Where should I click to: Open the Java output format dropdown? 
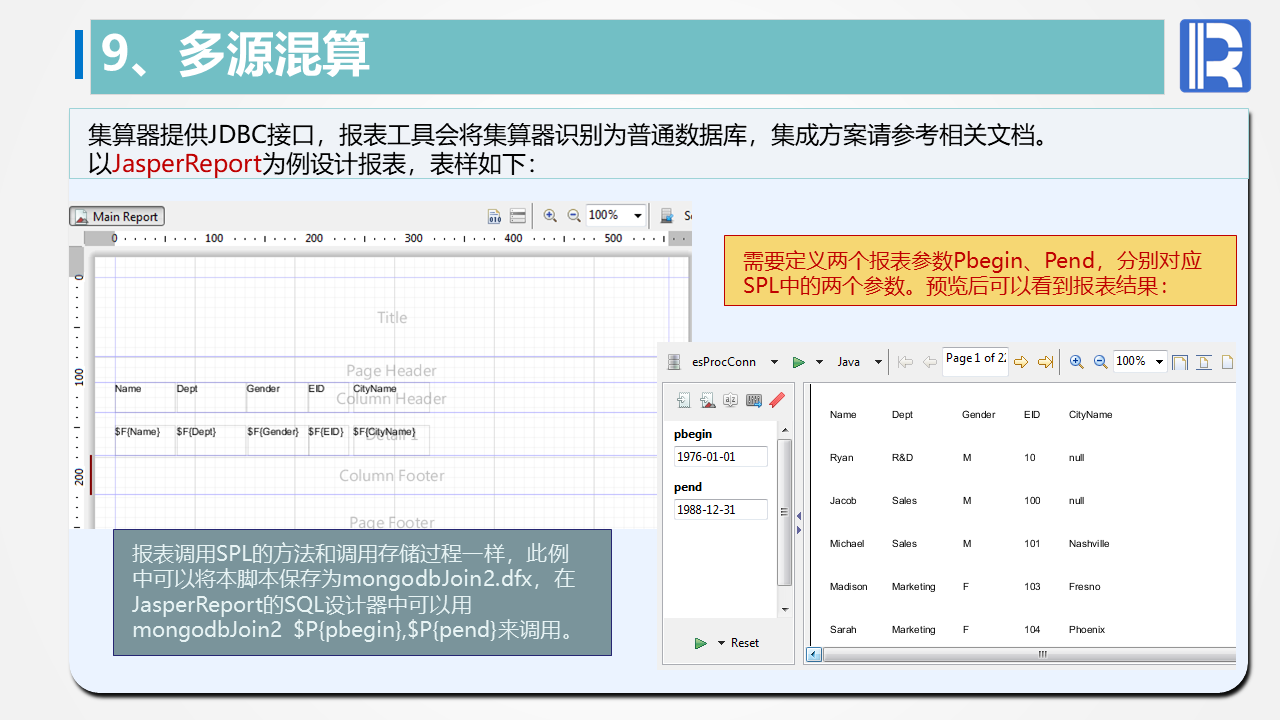pyautogui.click(x=878, y=362)
